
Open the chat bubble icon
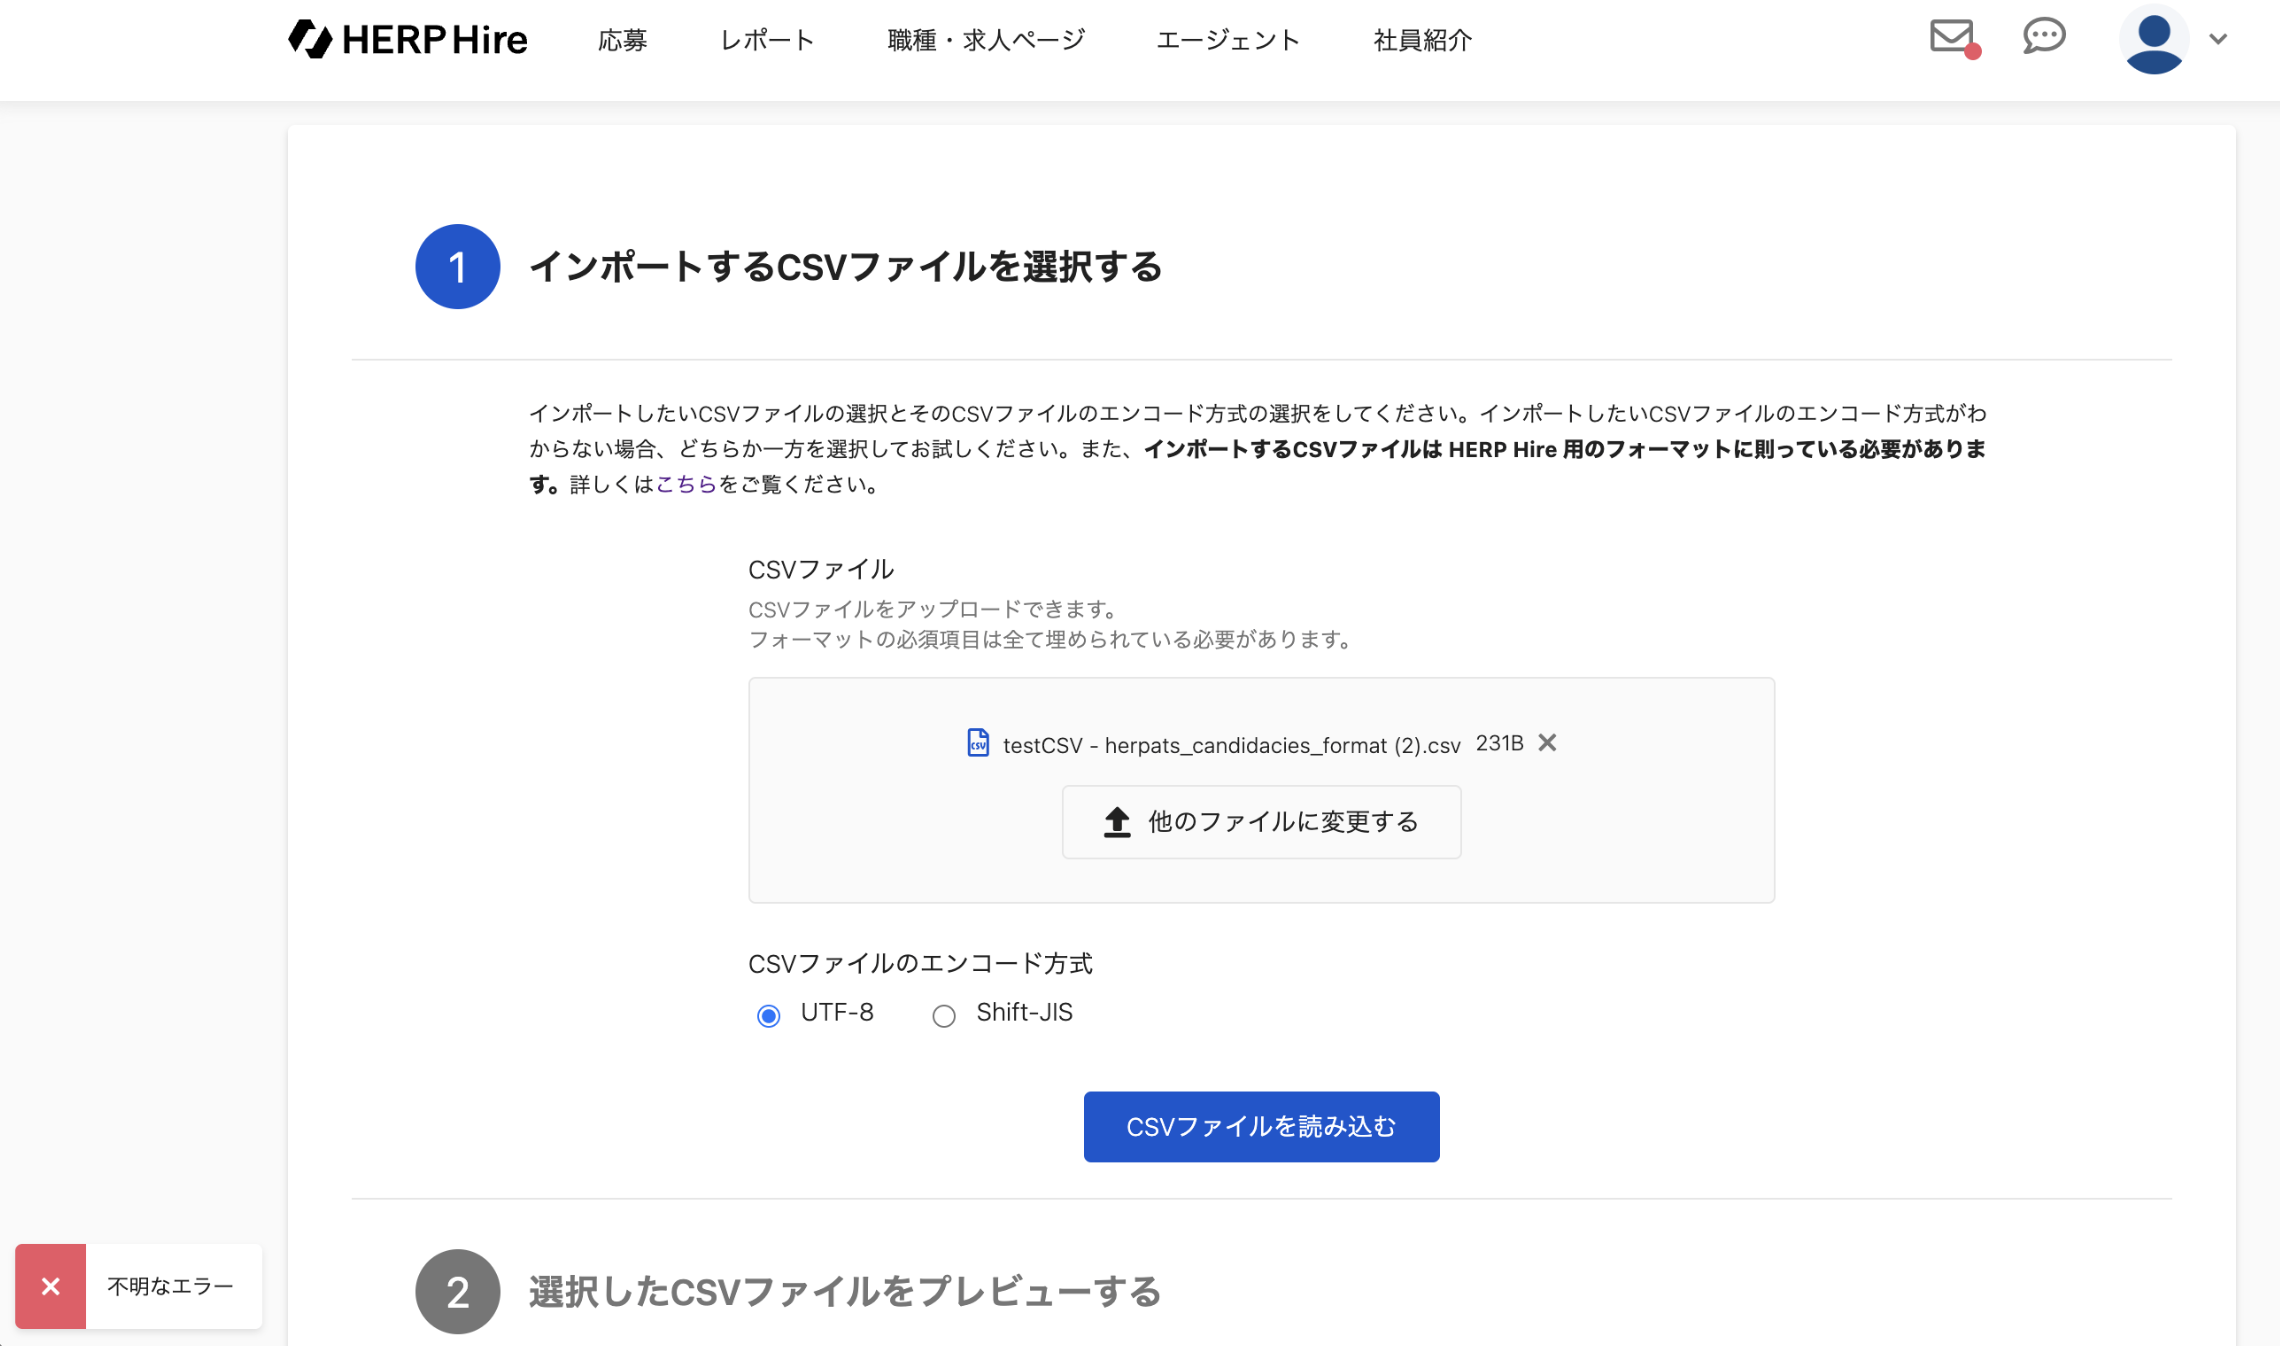2043,37
